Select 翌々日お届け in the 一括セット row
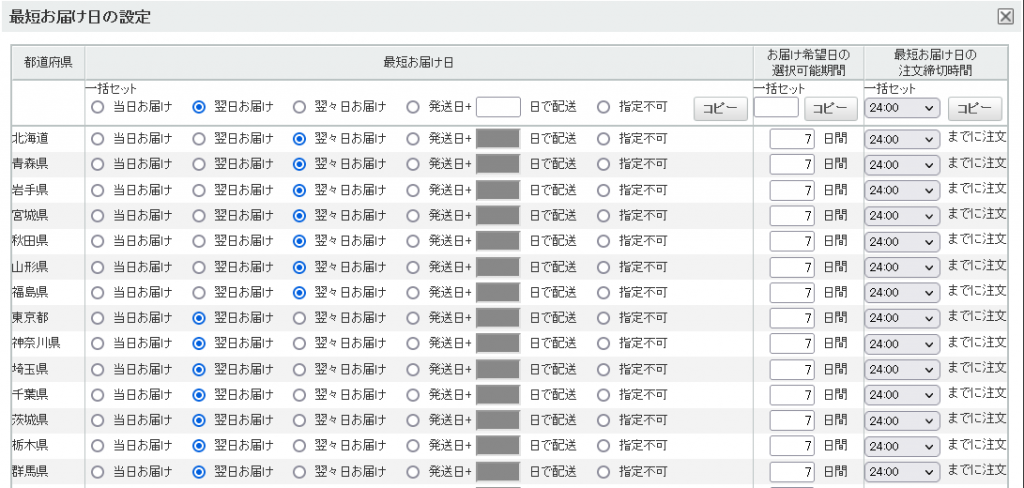This screenshot has width=1024, height=488. click(x=299, y=107)
